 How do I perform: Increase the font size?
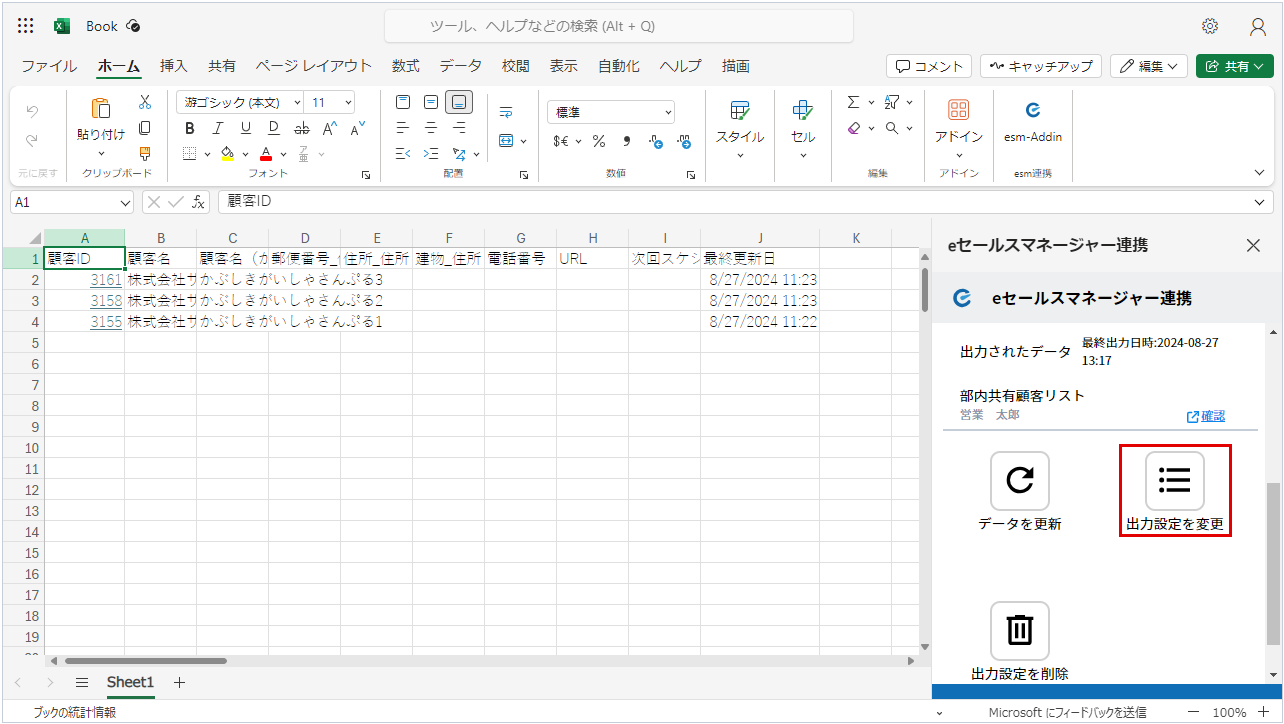click(x=329, y=128)
